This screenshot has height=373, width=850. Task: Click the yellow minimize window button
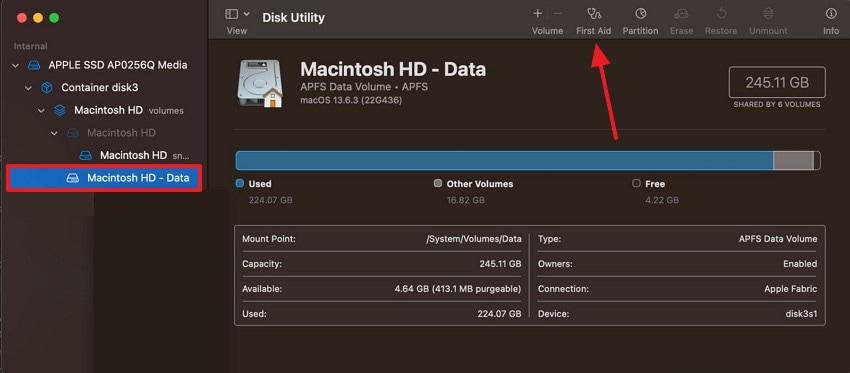point(38,18)
